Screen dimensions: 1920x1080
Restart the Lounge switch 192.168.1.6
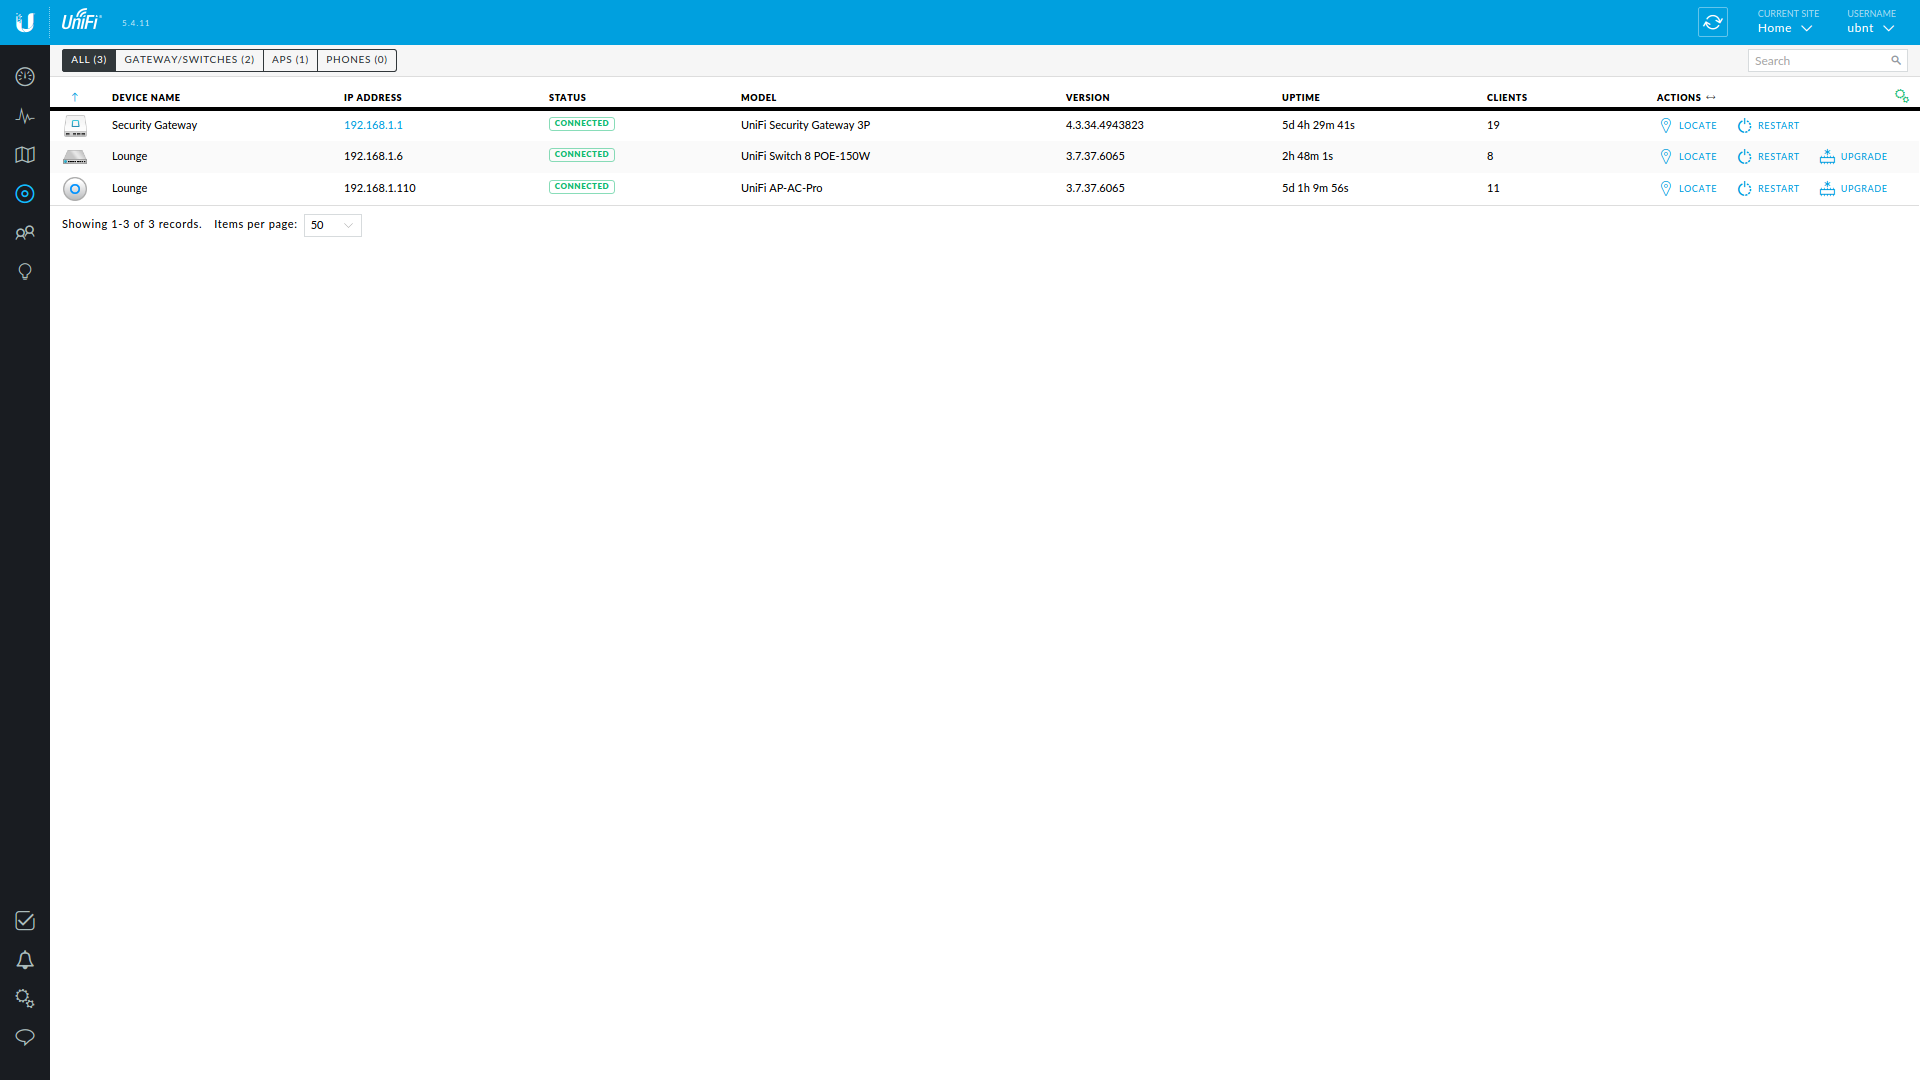1768,157
